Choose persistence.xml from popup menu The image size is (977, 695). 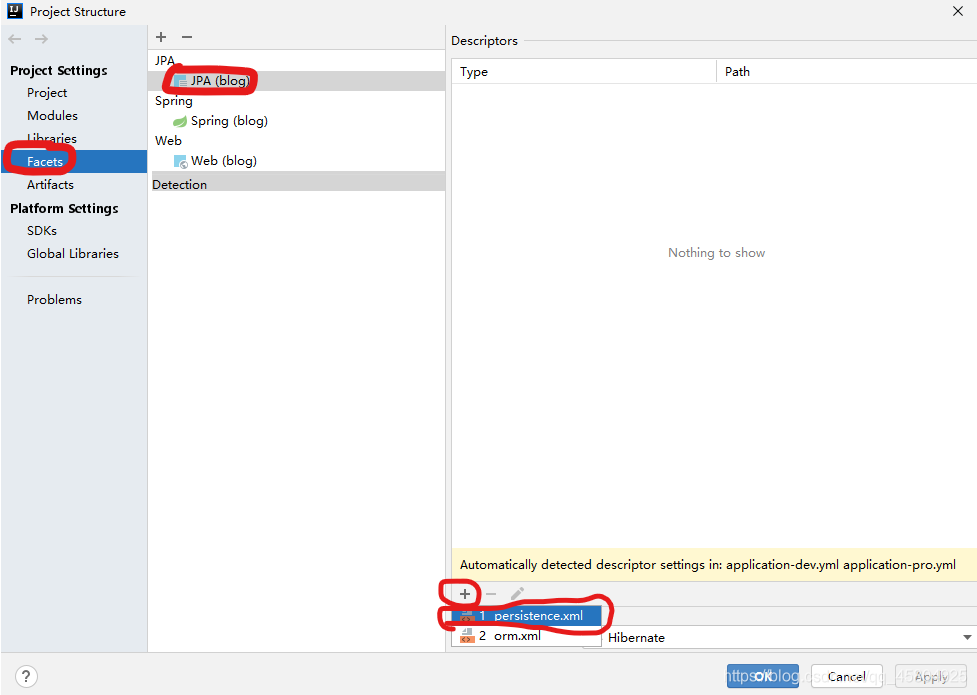pos(537,616)
